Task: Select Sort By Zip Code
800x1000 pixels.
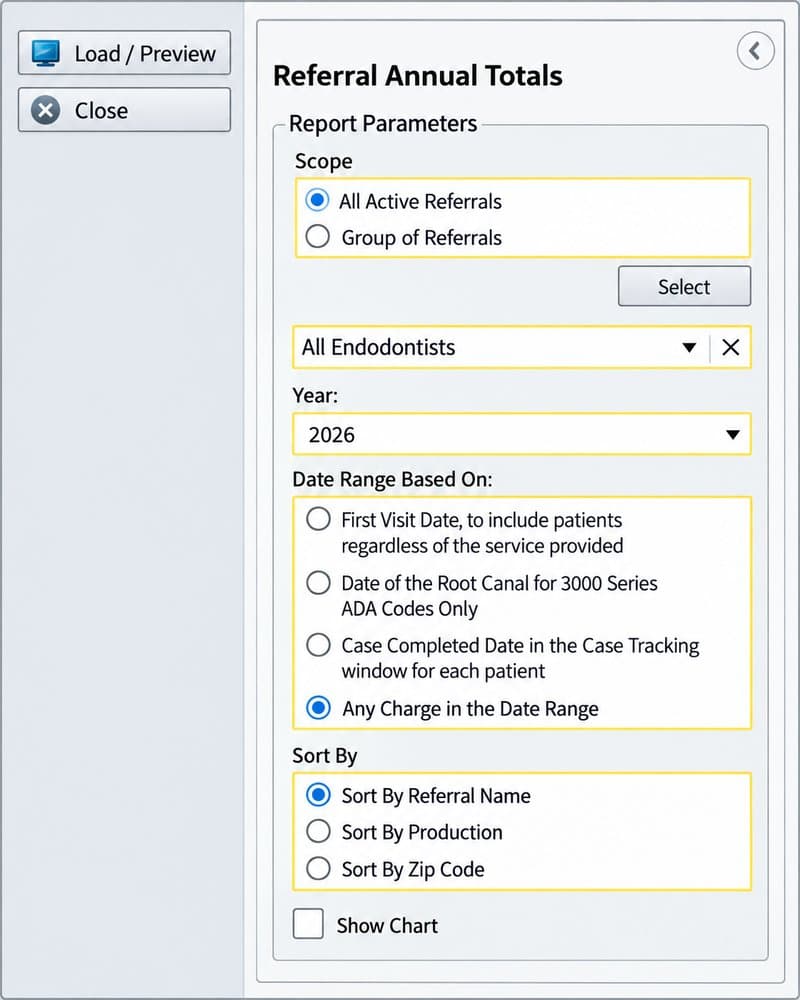Action: [x=318, y=869]
